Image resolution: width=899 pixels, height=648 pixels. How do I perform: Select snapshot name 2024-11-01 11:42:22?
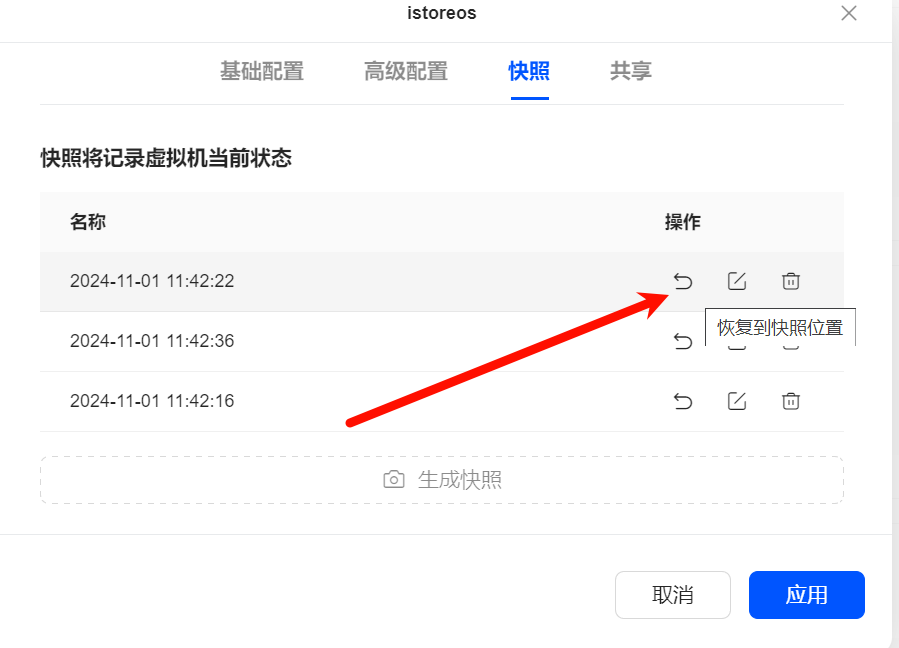pos(152,281)
